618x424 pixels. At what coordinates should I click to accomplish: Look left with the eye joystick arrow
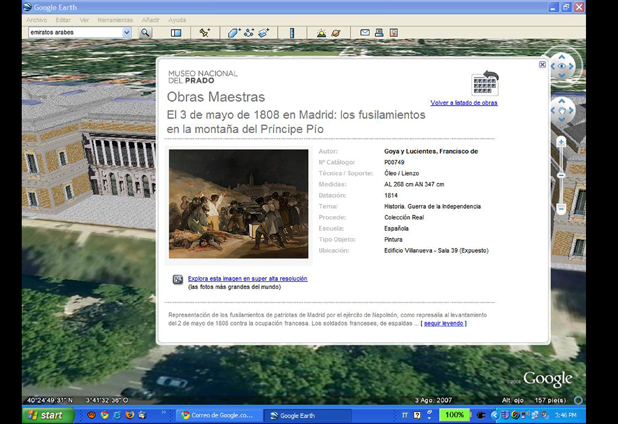tap(553, 66)
